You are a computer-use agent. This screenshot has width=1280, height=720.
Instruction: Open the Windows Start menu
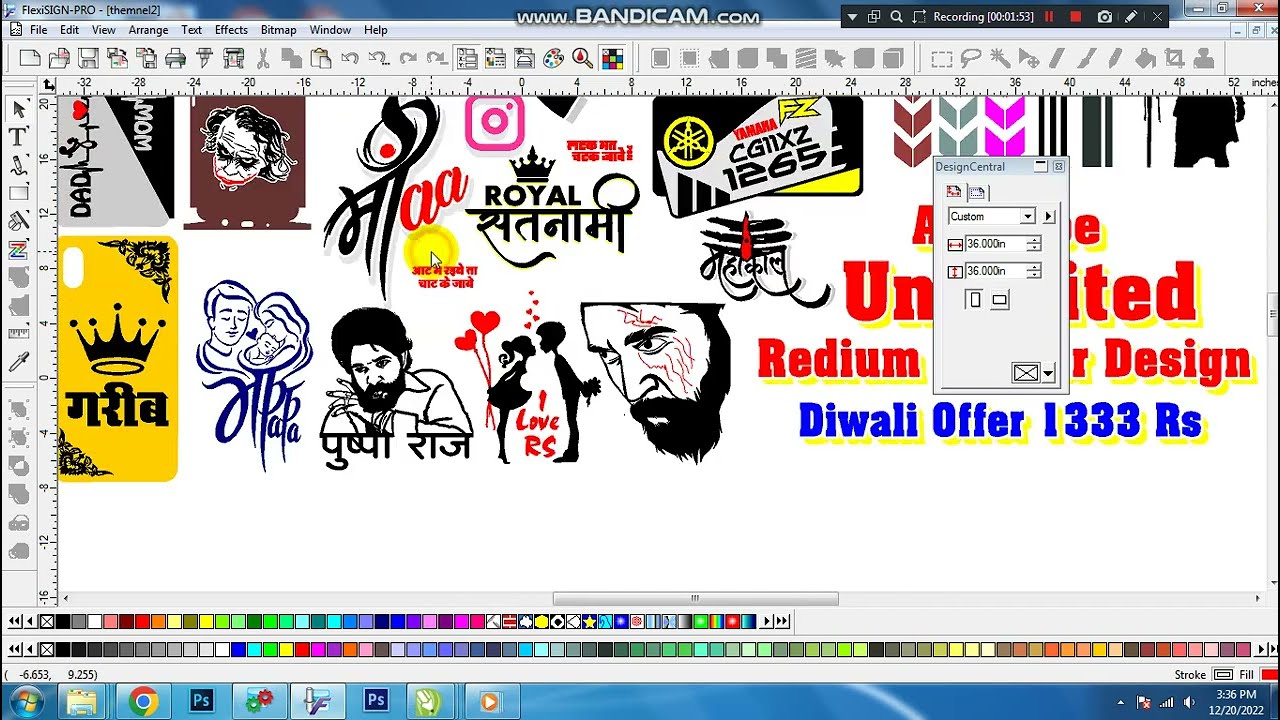tap(26, 701)
